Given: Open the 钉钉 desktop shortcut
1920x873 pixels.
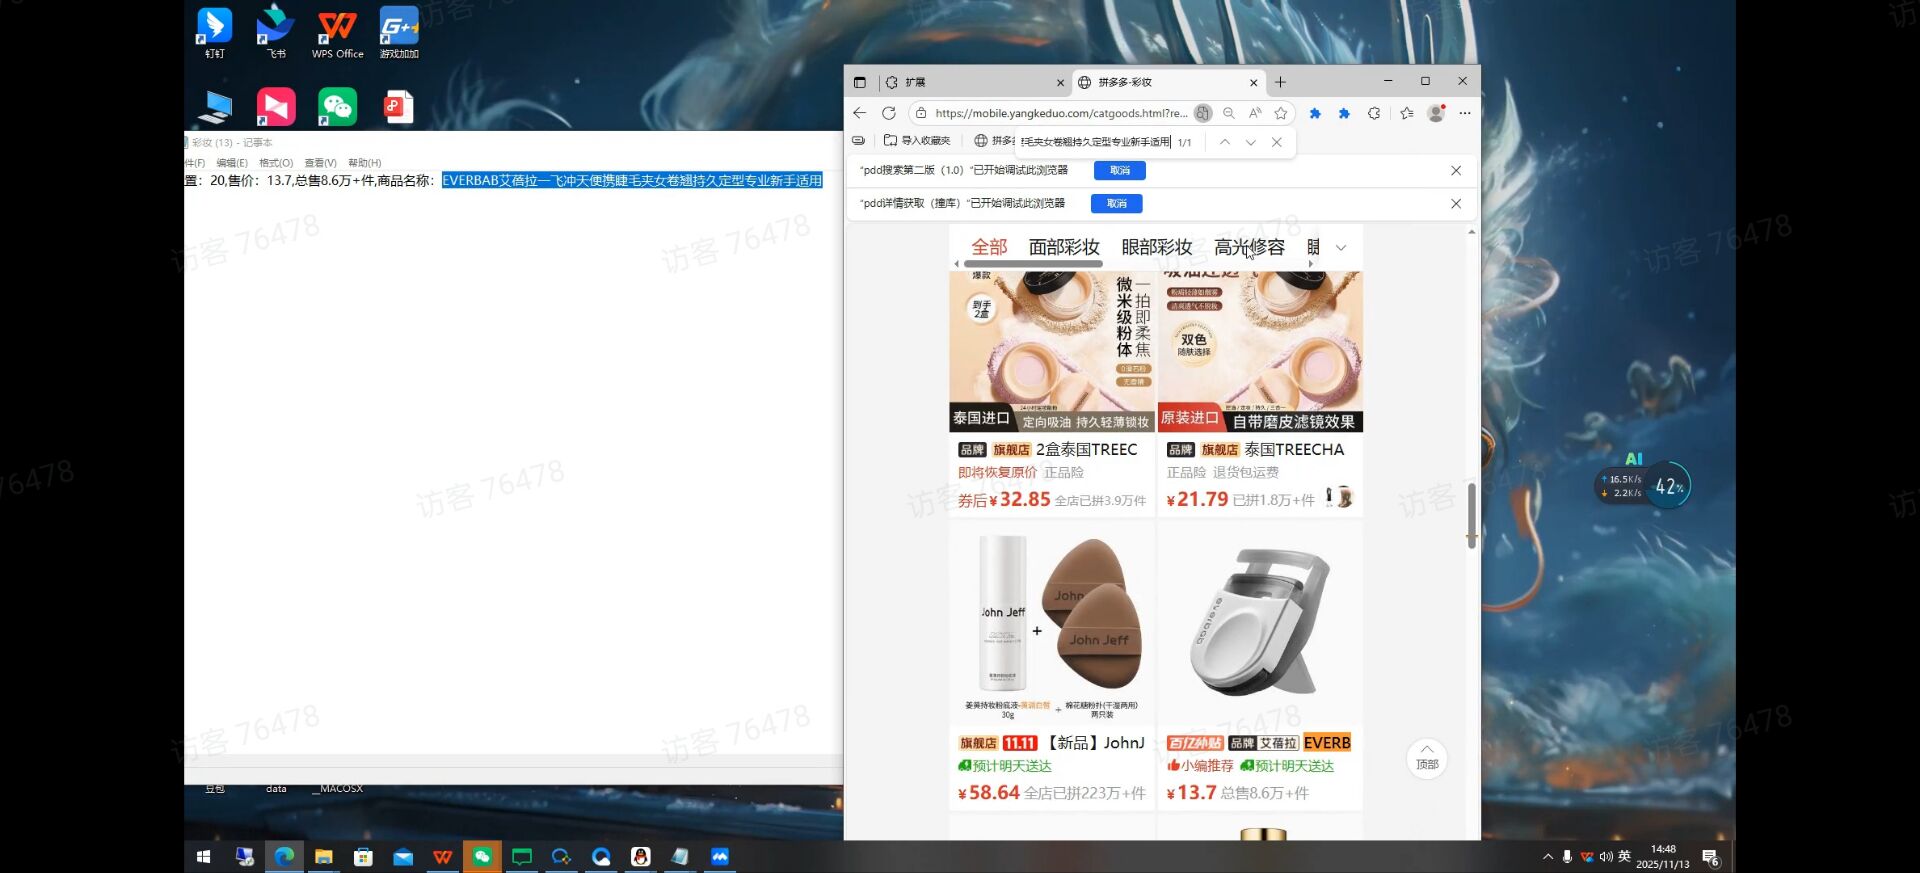Looking at the screenshot, I should tap(214, 32).
